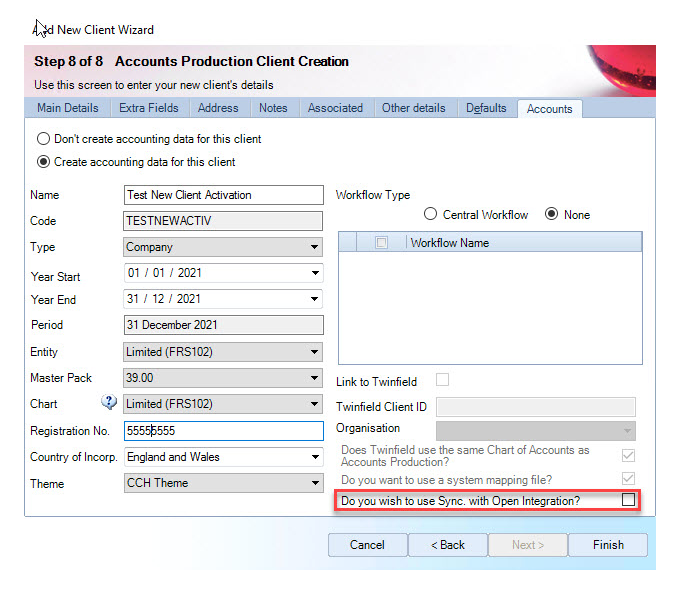Image resolution: width=688 pixels, height=591 pixels.
Task: Enable Sync. with Open Integration checkbox
Action: 628,500
